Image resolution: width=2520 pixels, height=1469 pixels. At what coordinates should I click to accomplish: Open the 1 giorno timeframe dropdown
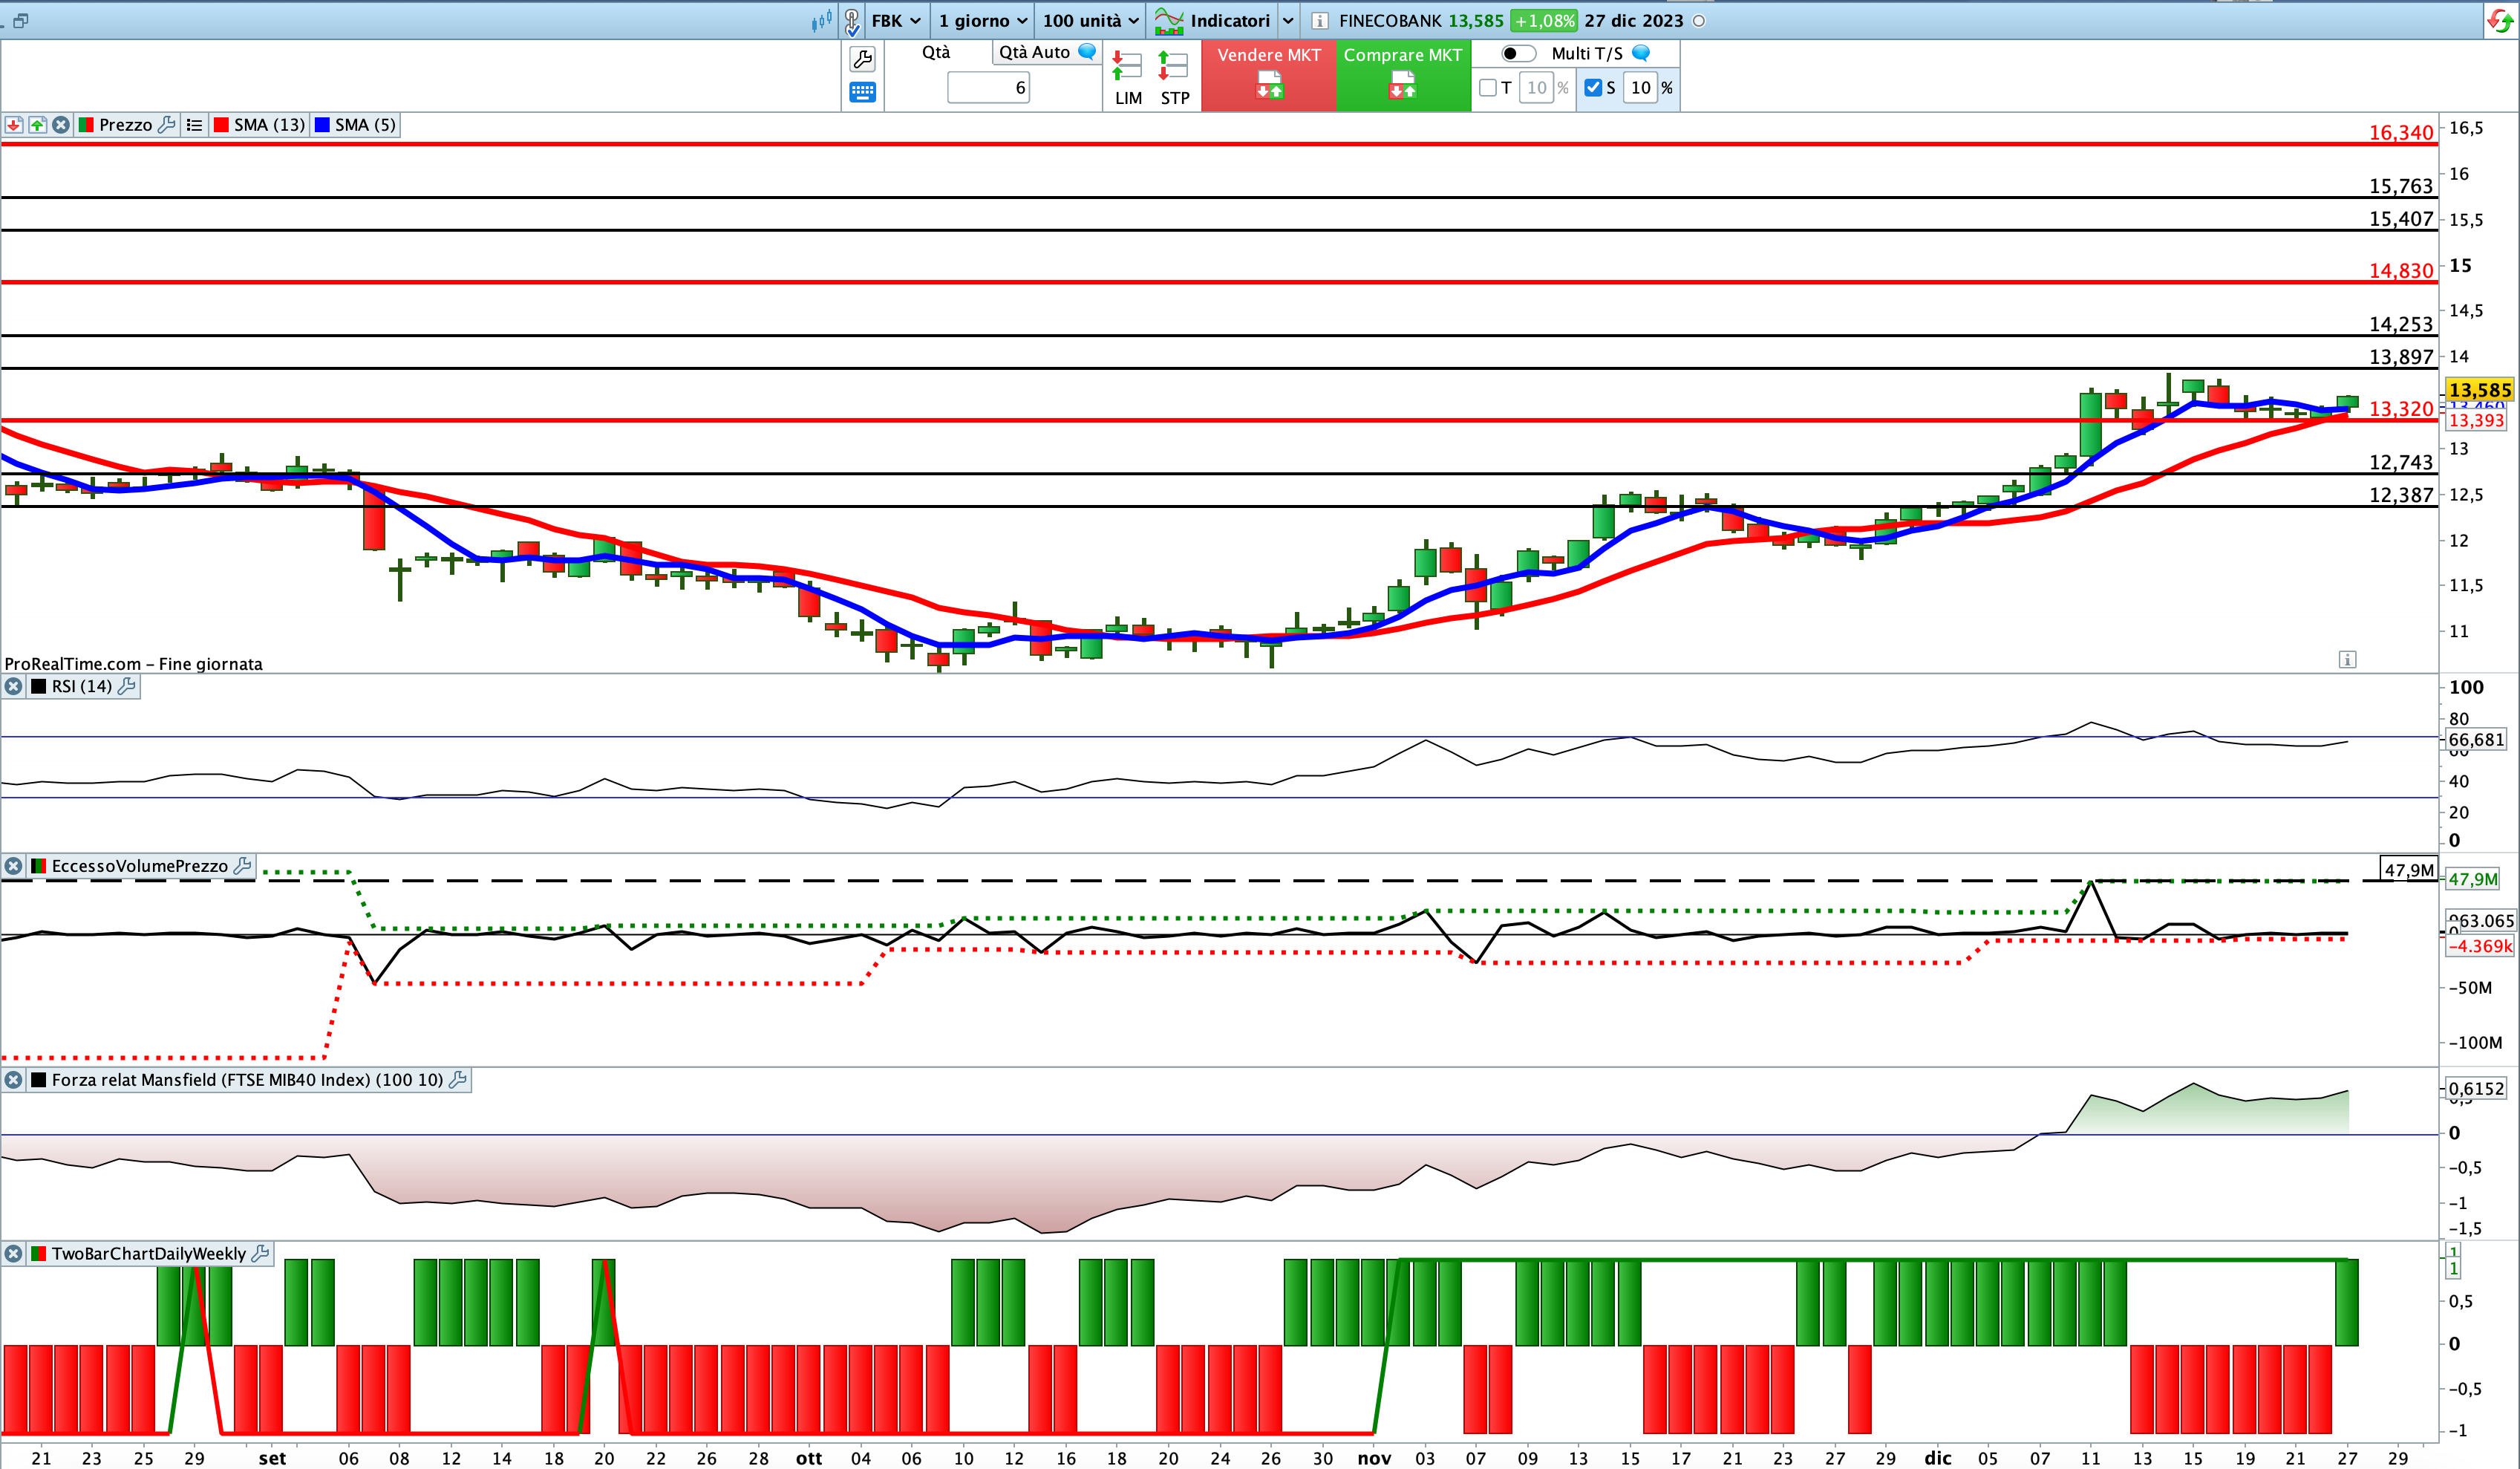click(x=982, y=20)
